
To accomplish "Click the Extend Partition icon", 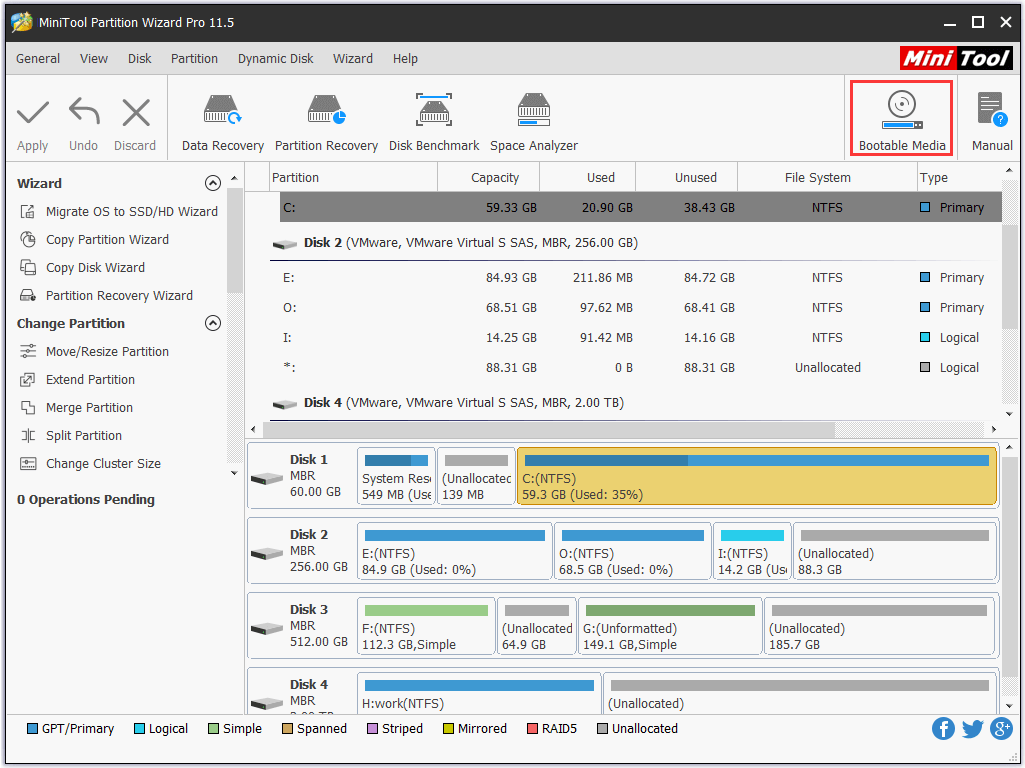I will 27,379.
